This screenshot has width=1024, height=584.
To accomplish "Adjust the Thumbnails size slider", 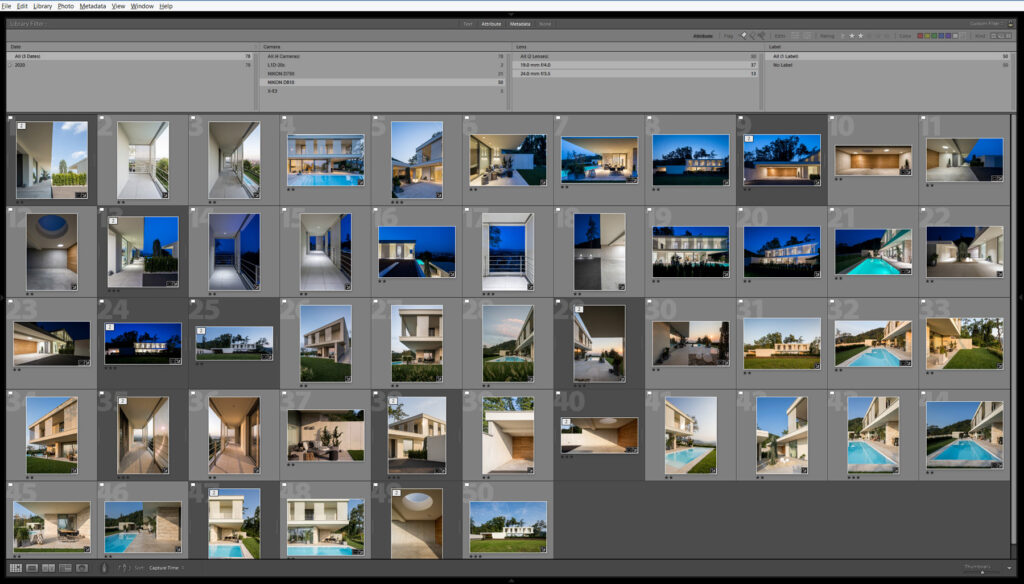I will (982, 571).
